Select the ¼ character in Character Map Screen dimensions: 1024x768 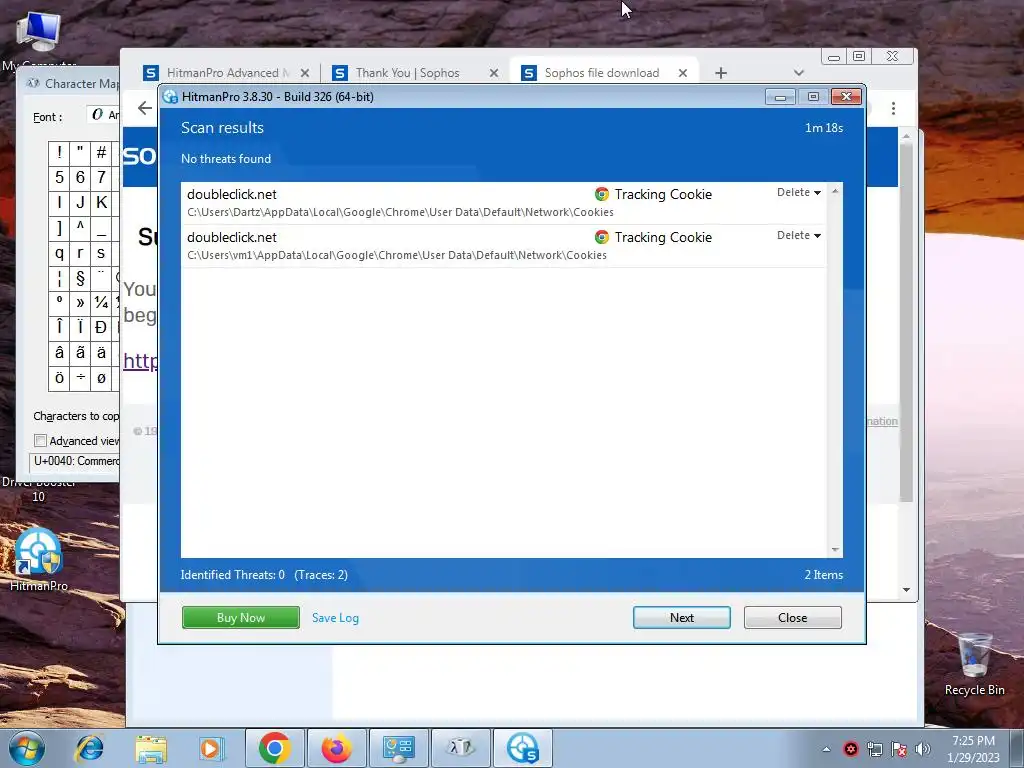pyautogui.click(x=101, y=302)
